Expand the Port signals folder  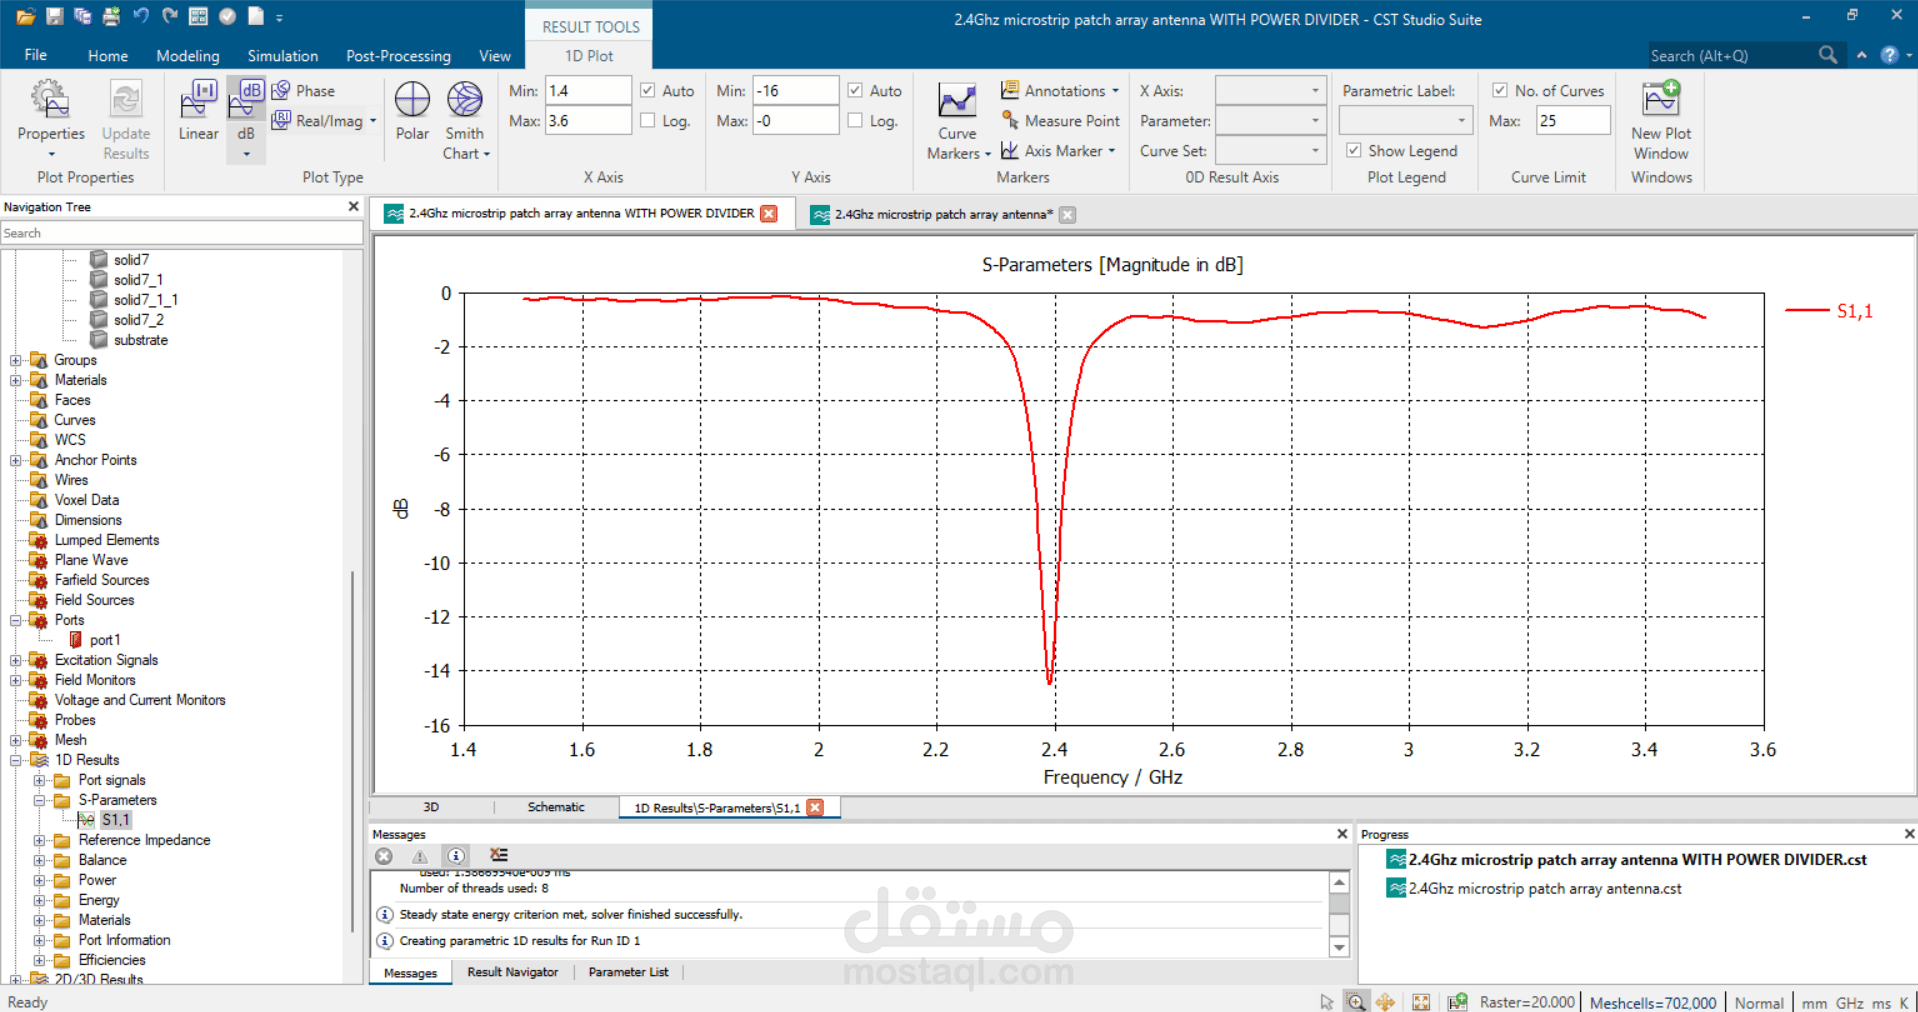[x=39, y=780]
